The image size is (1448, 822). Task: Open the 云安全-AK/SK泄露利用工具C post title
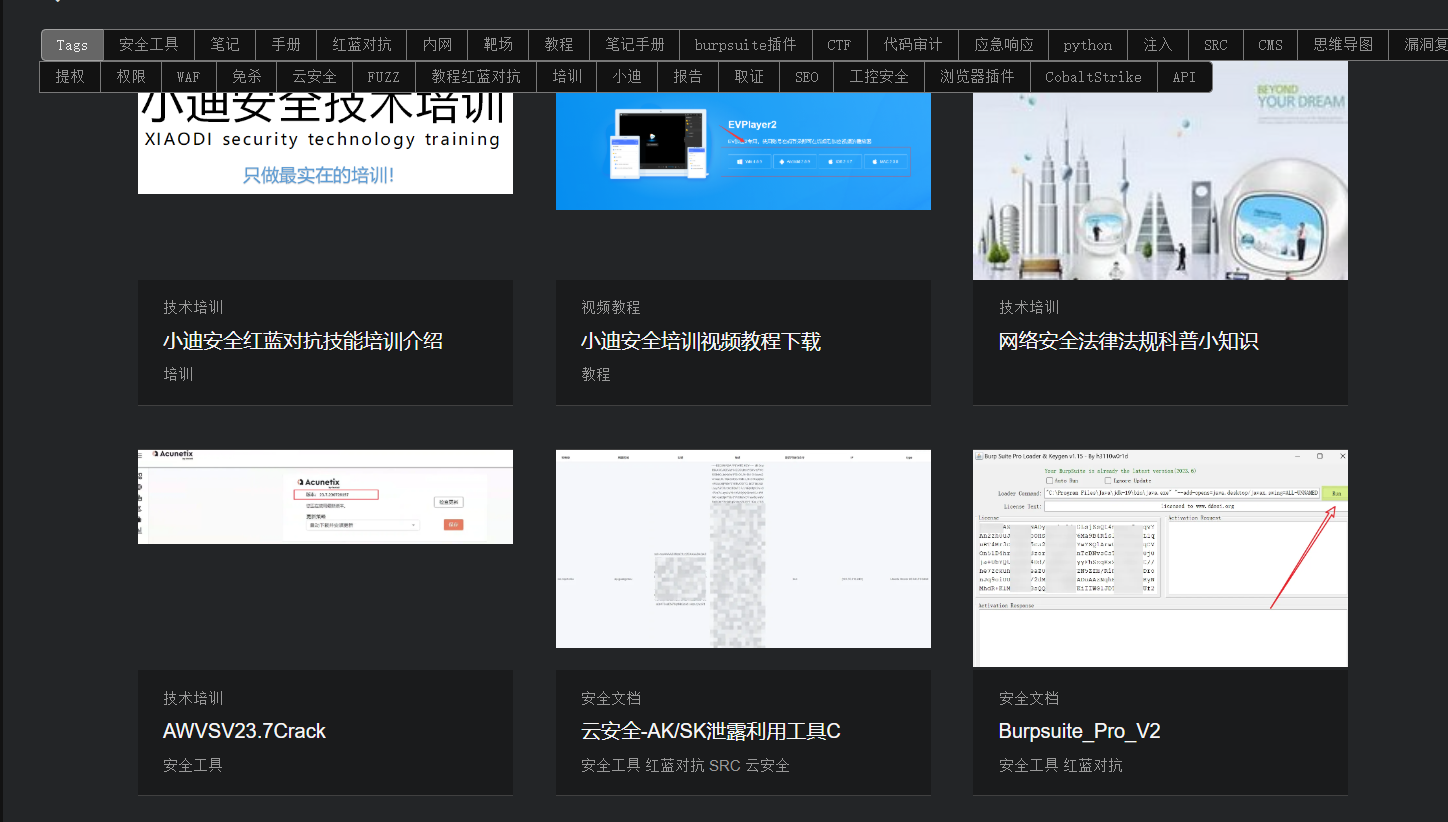(x=710, y=731)
